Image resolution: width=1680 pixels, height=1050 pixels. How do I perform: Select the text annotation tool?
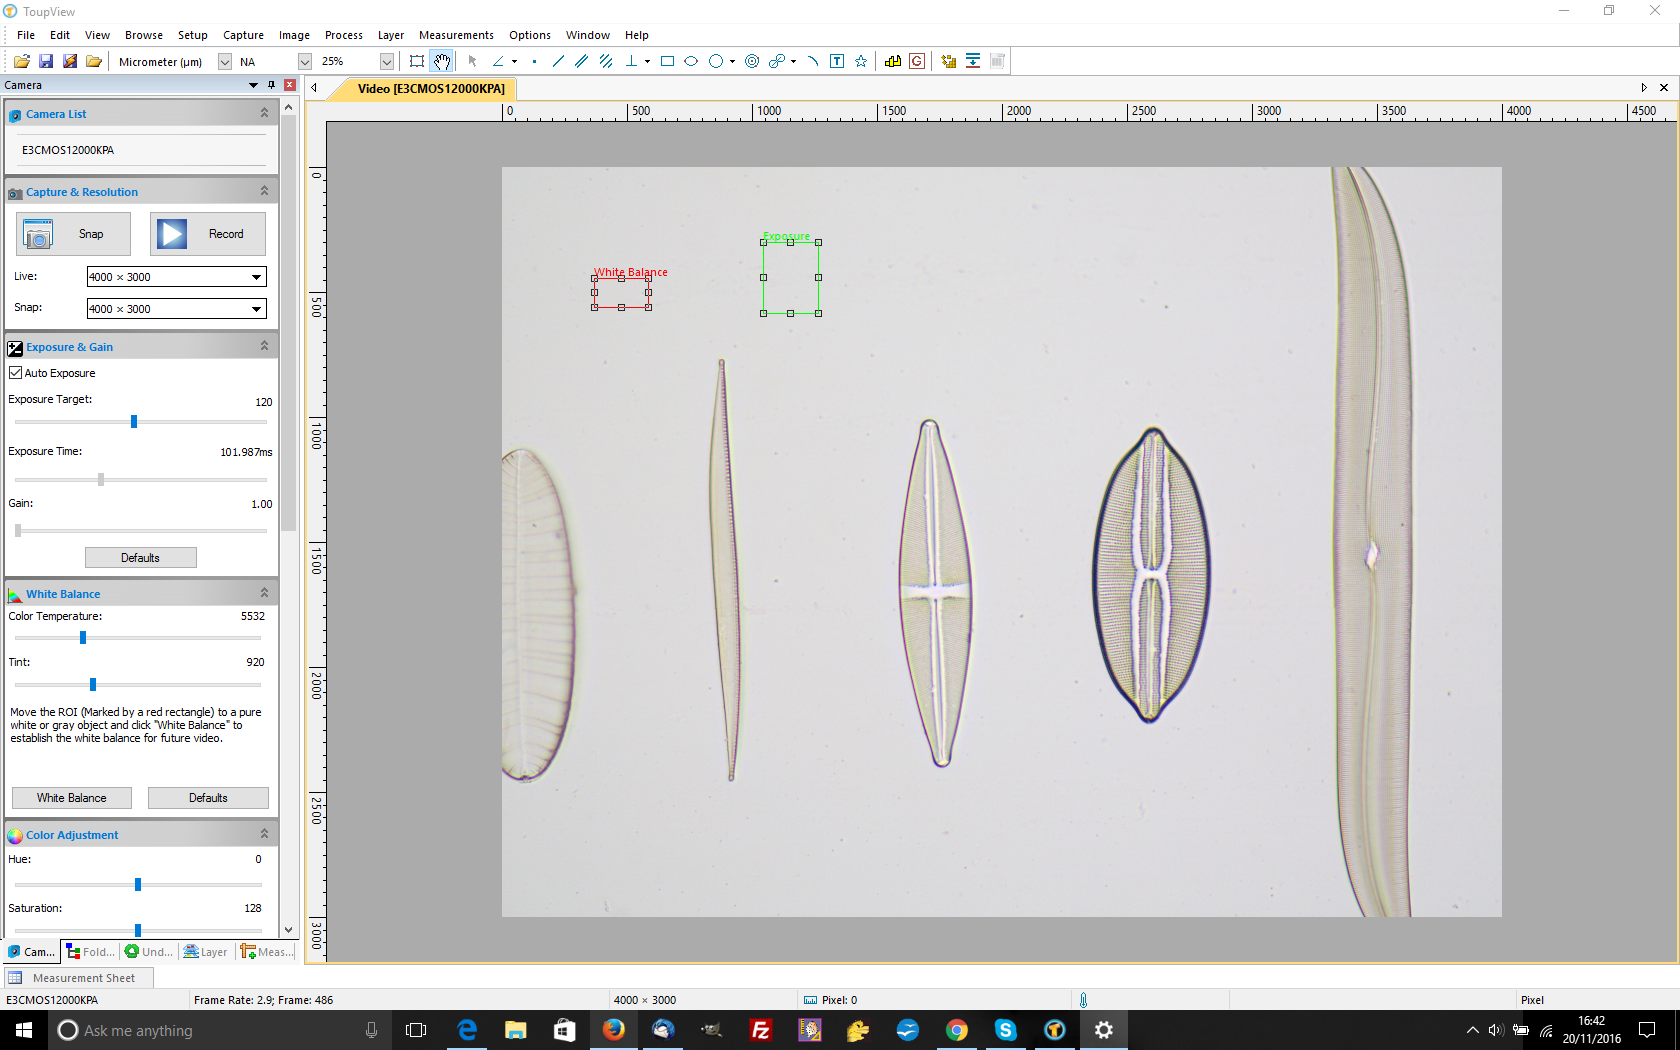point(837,61)
